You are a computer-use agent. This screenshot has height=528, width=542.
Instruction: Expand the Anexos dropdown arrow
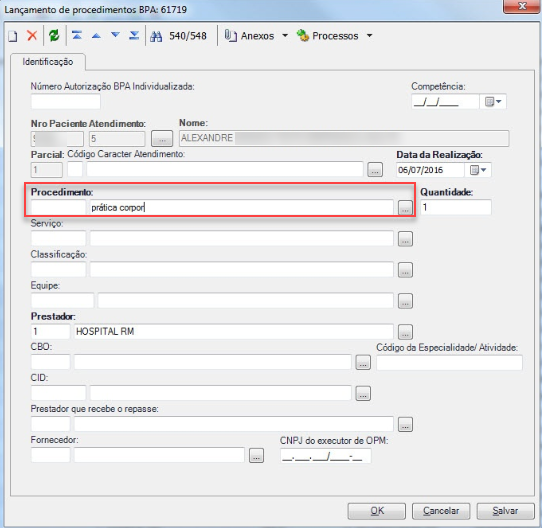(285, 35)
